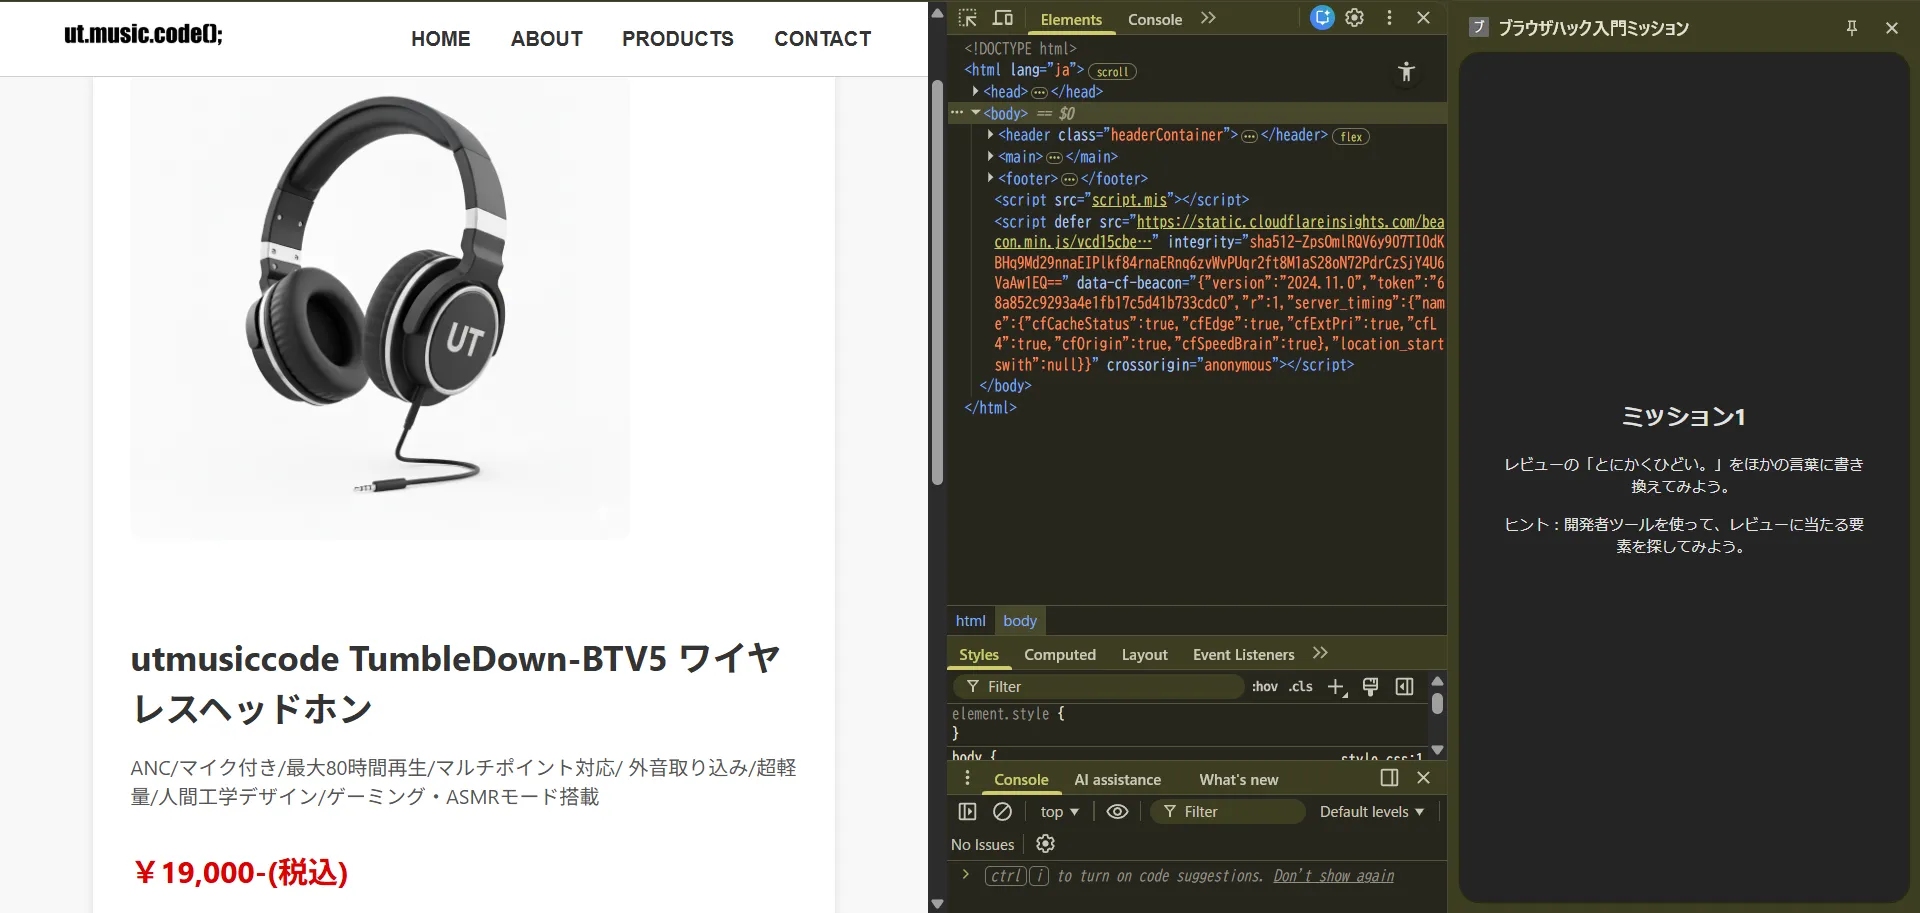Toggle the device emulation toolbar

pyautogui.click(x=1002, y=17)
